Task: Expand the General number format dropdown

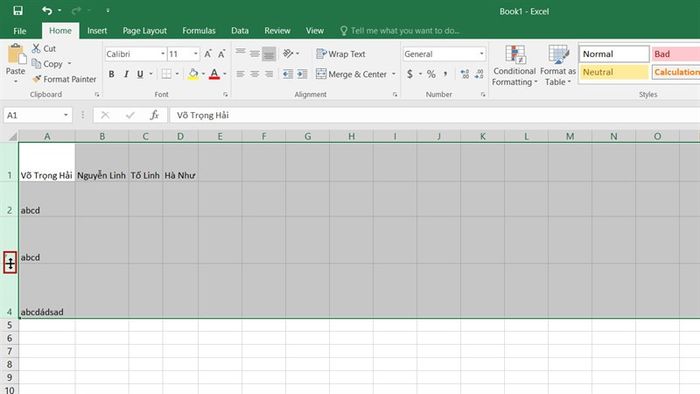Action: click(481, 54)
